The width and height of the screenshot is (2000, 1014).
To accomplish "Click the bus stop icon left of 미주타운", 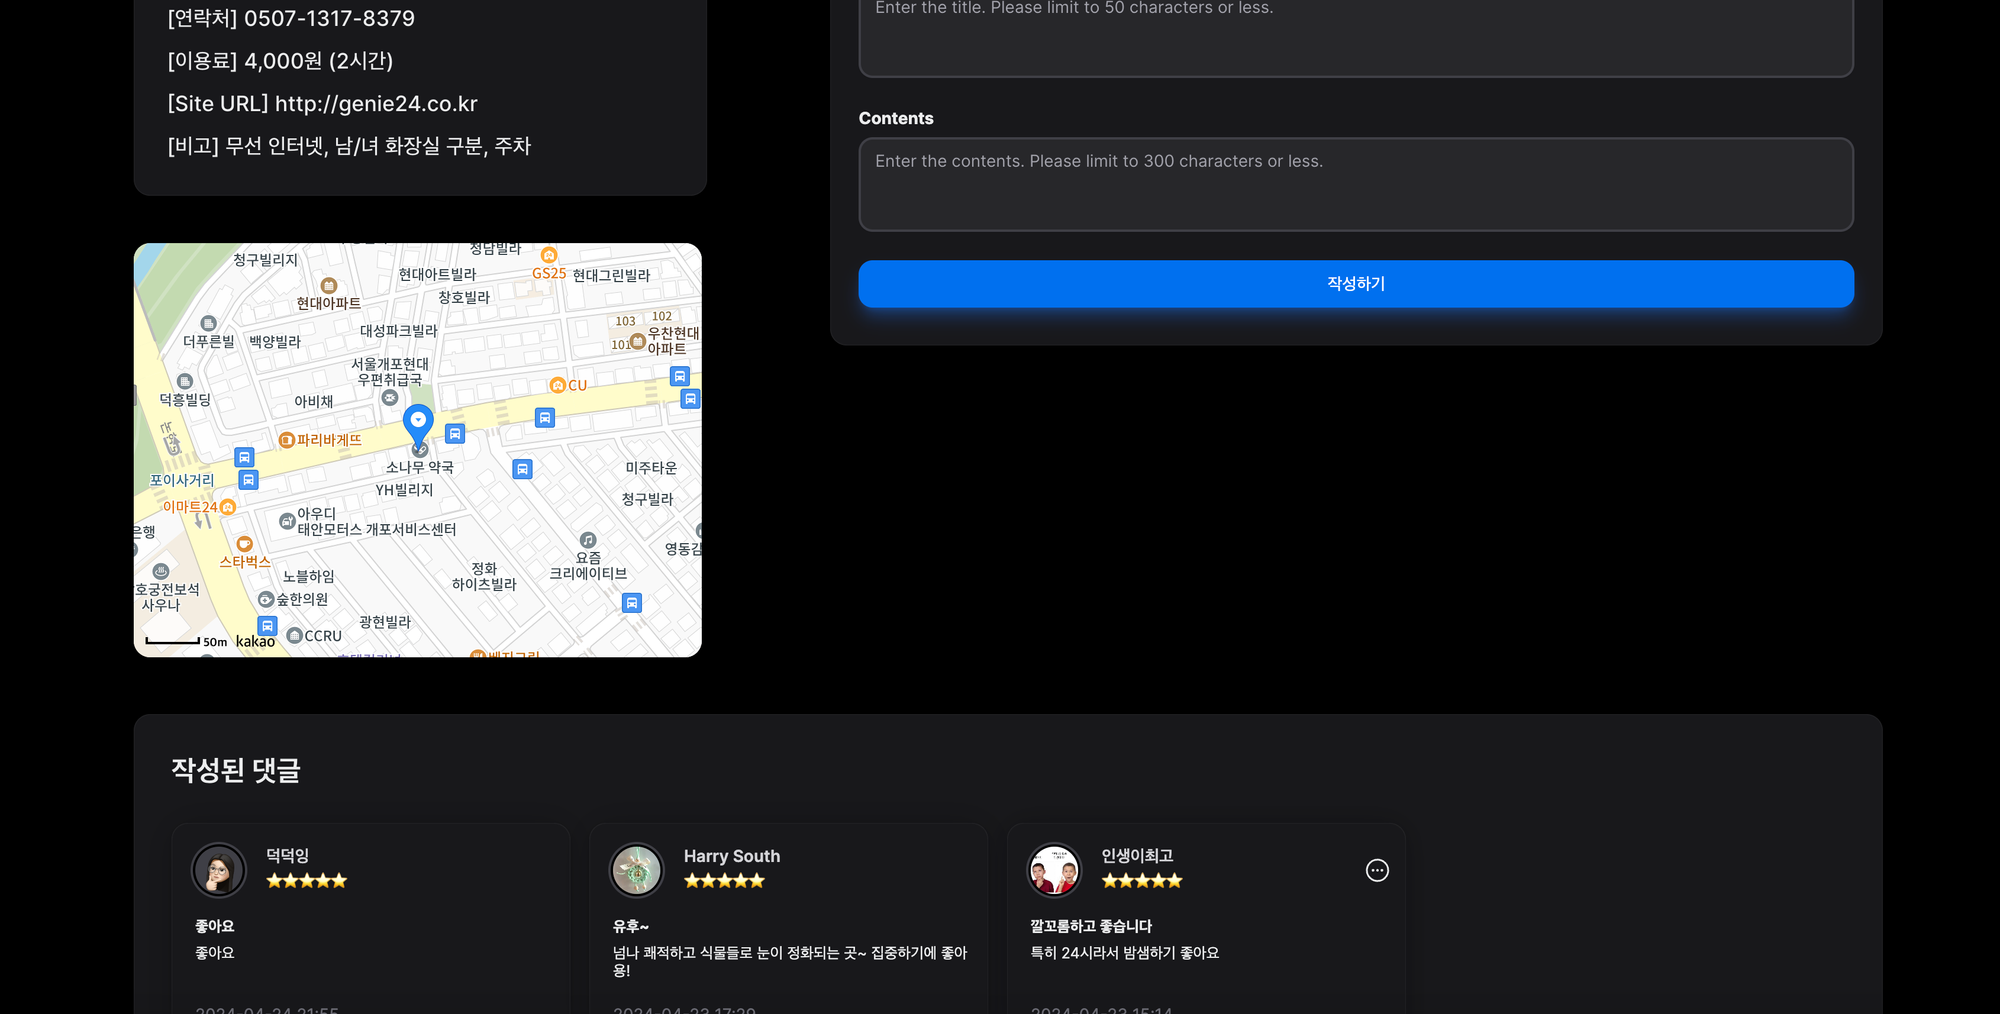I will pyautogui.click(x=522, y=469).
